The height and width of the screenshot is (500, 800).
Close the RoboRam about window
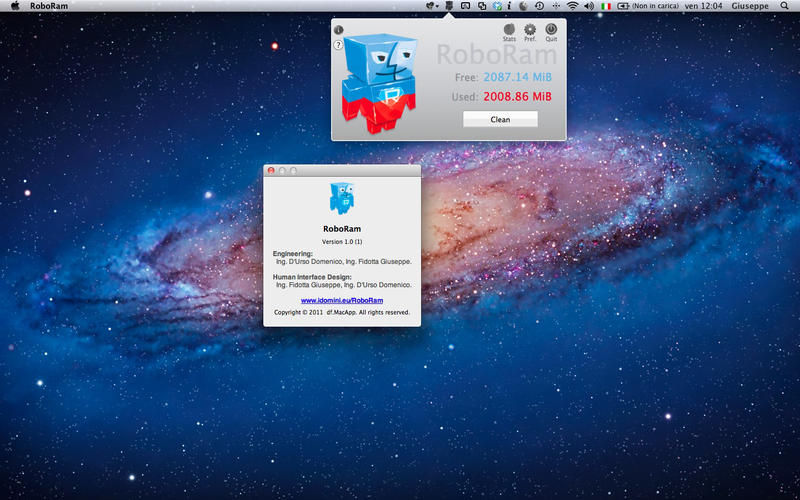(x=271, y=170)
